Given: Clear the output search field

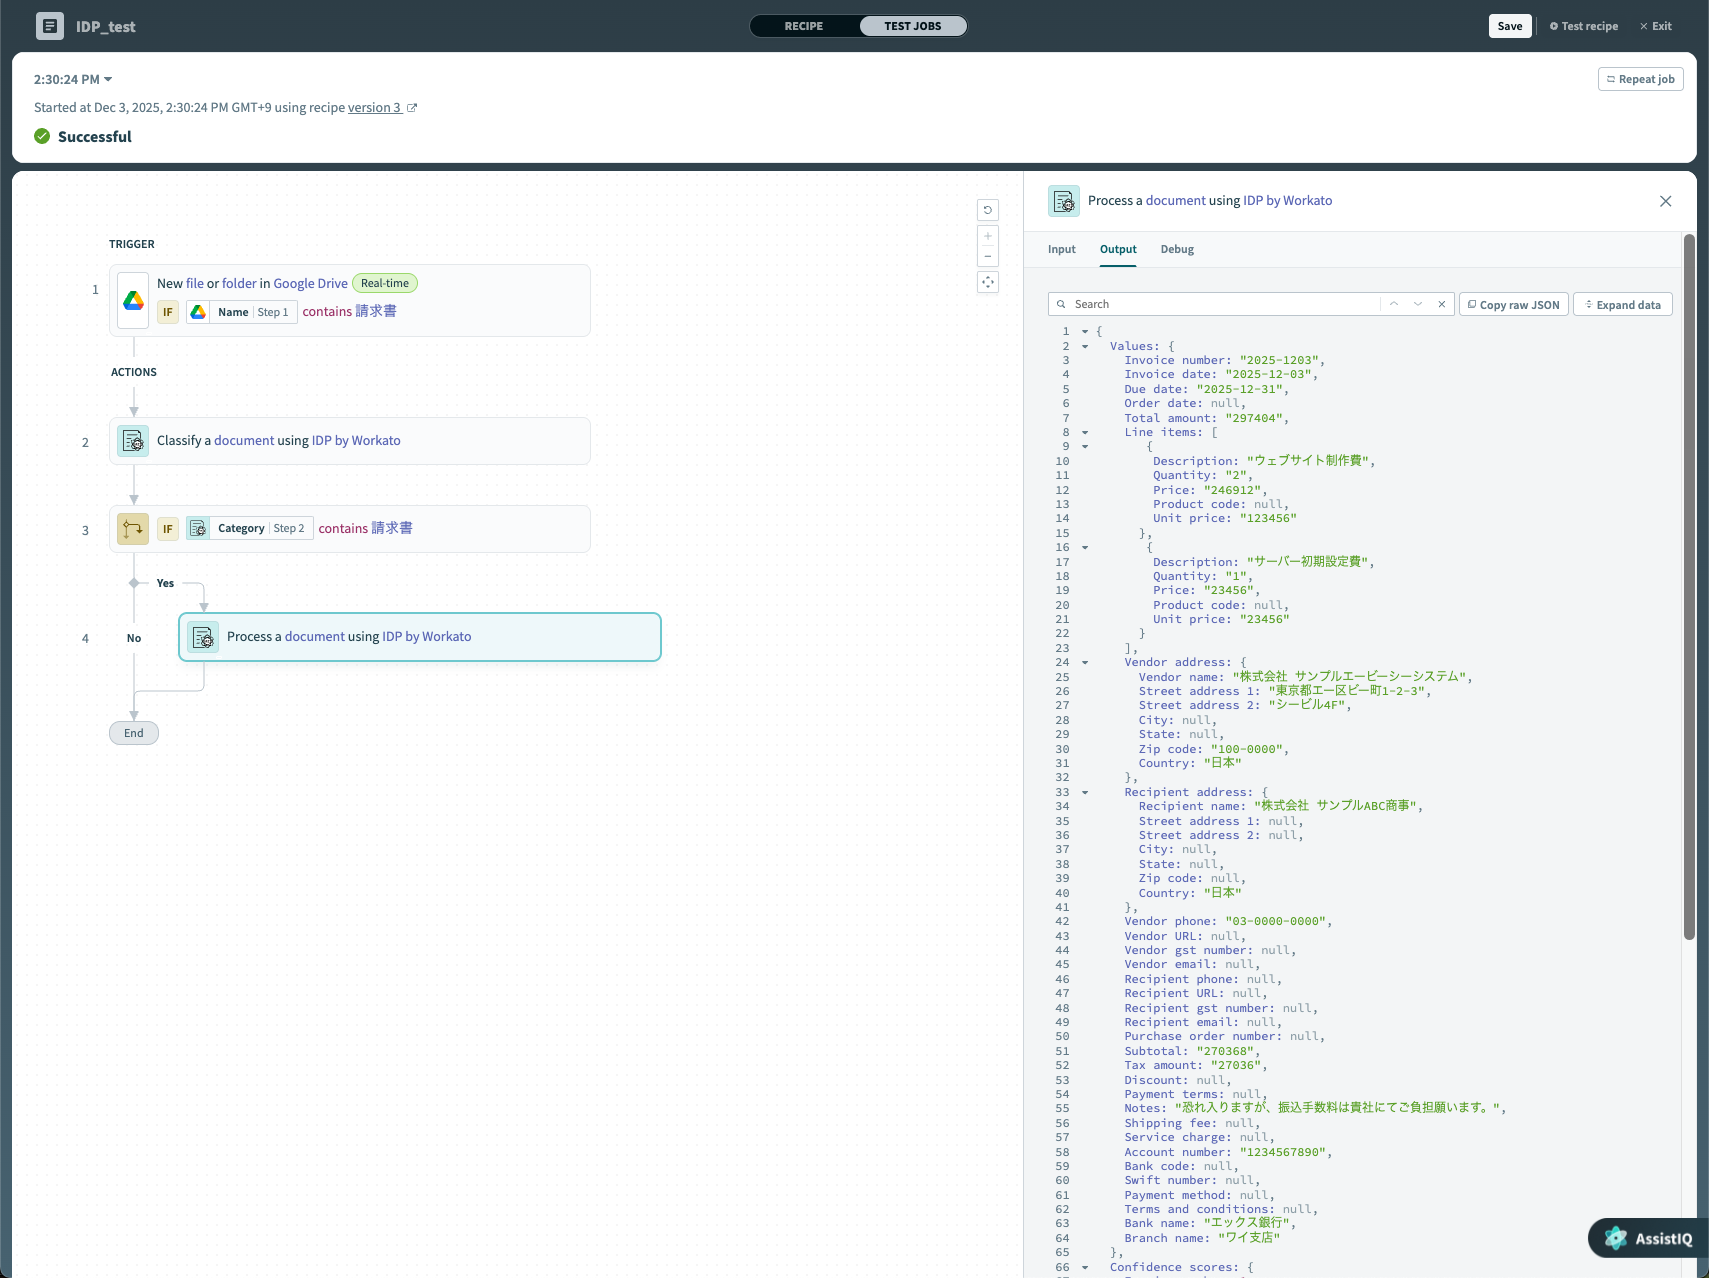Looking at the screenshot, I should click(x=1442, y=304).
